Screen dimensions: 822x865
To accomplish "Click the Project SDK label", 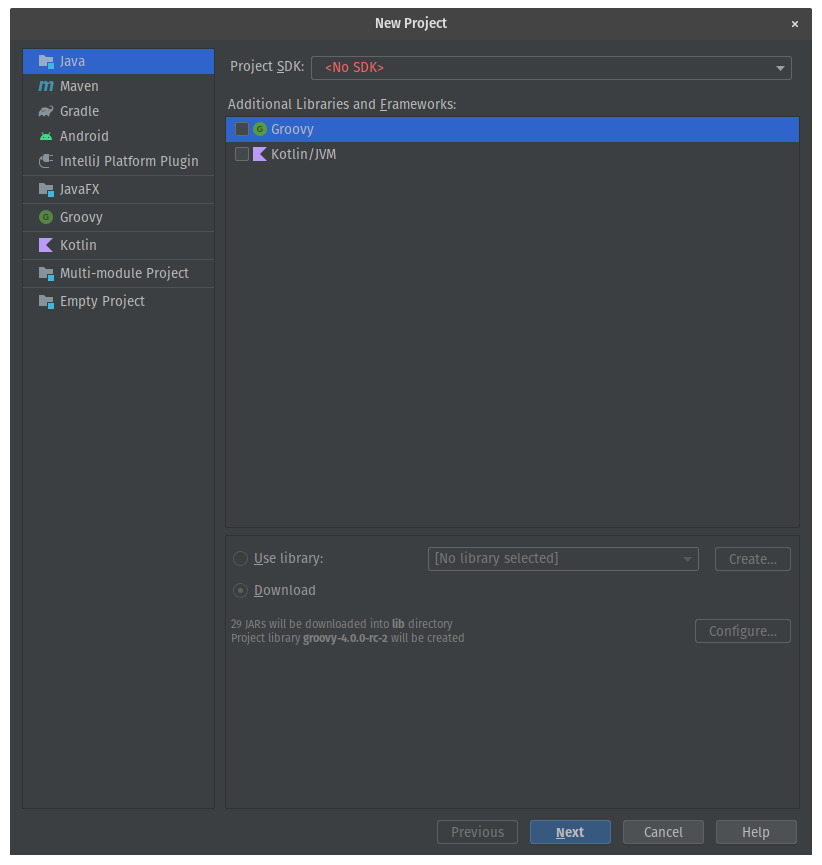I will coord(267,66).
